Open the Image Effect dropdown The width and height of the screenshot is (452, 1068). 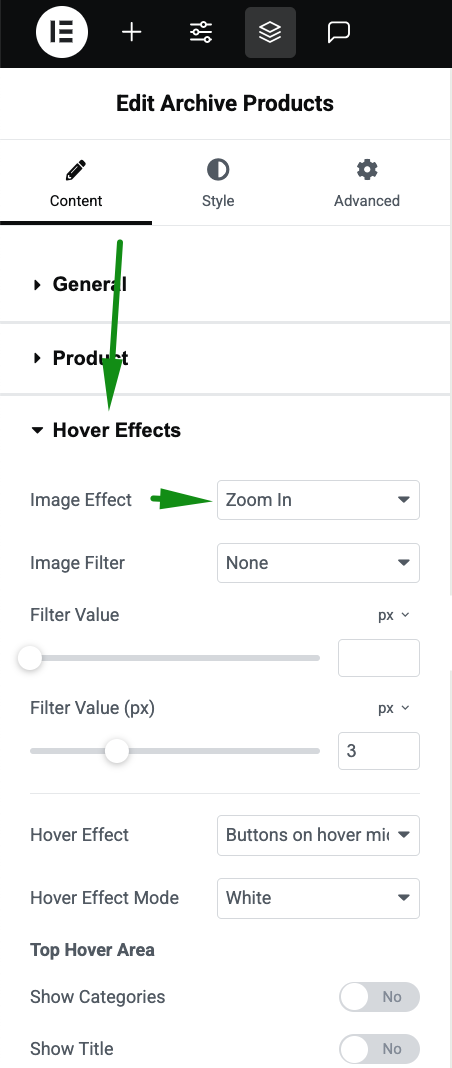[x=318, y=500]
